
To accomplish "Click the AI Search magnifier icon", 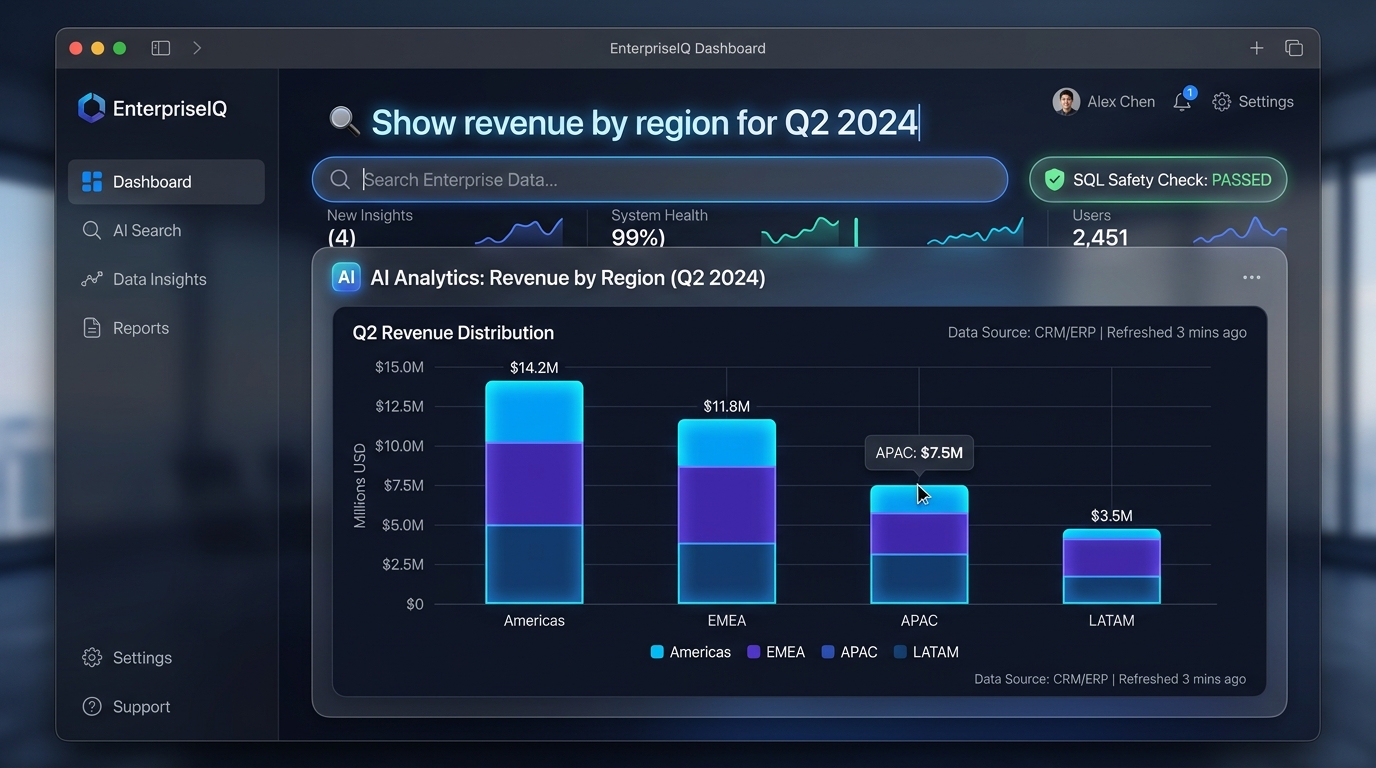I will (x=92, y=231).
